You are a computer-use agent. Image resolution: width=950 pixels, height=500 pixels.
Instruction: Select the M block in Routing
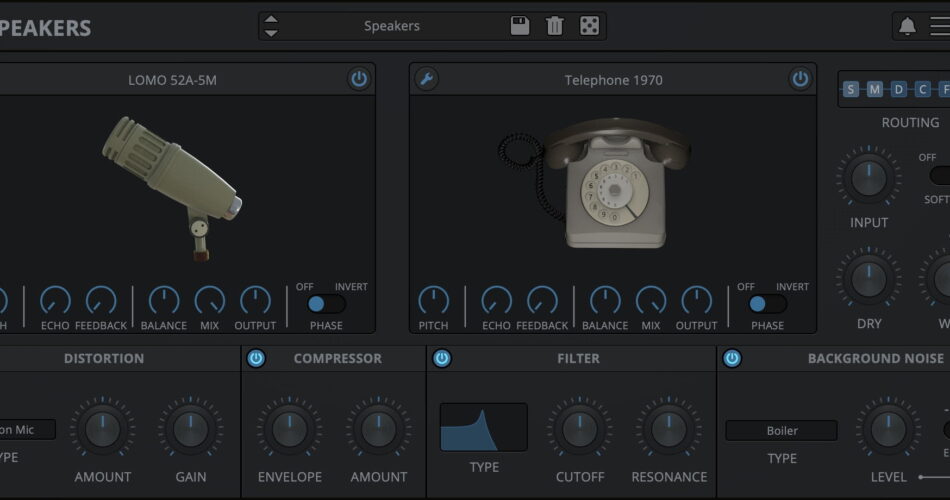(875, 90)
